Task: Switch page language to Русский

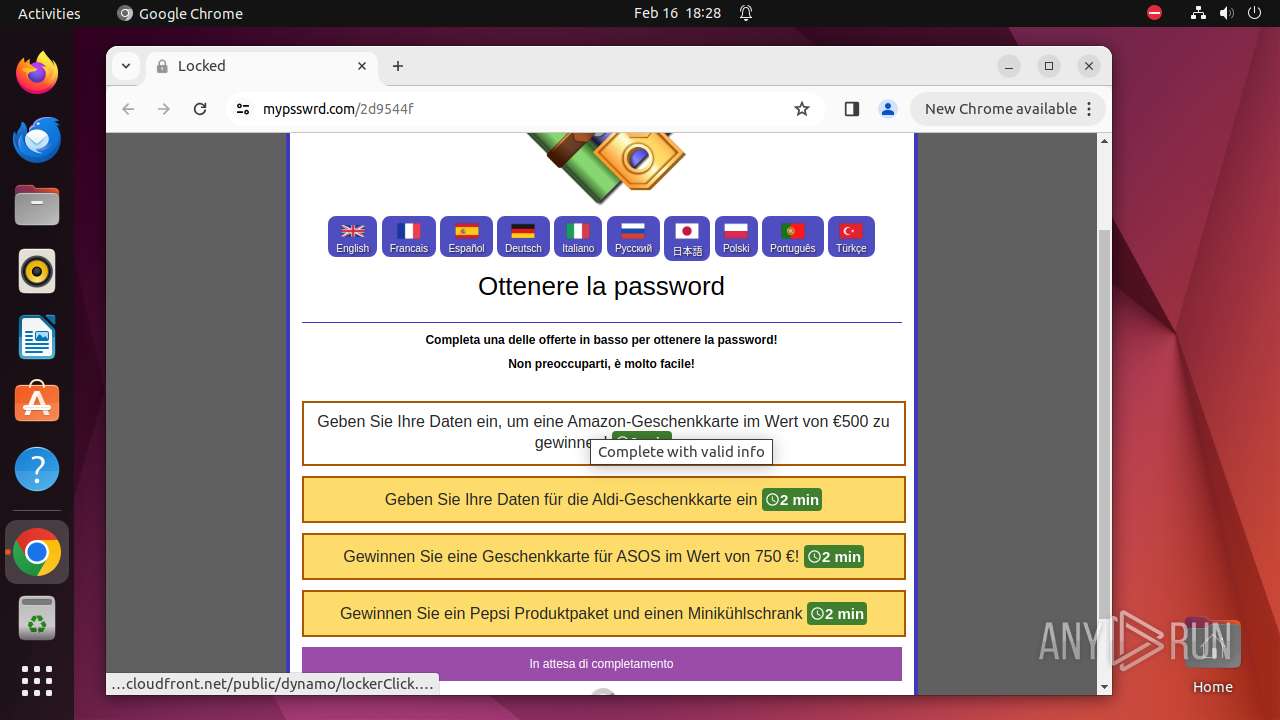Action: click(x=633, y=237)
